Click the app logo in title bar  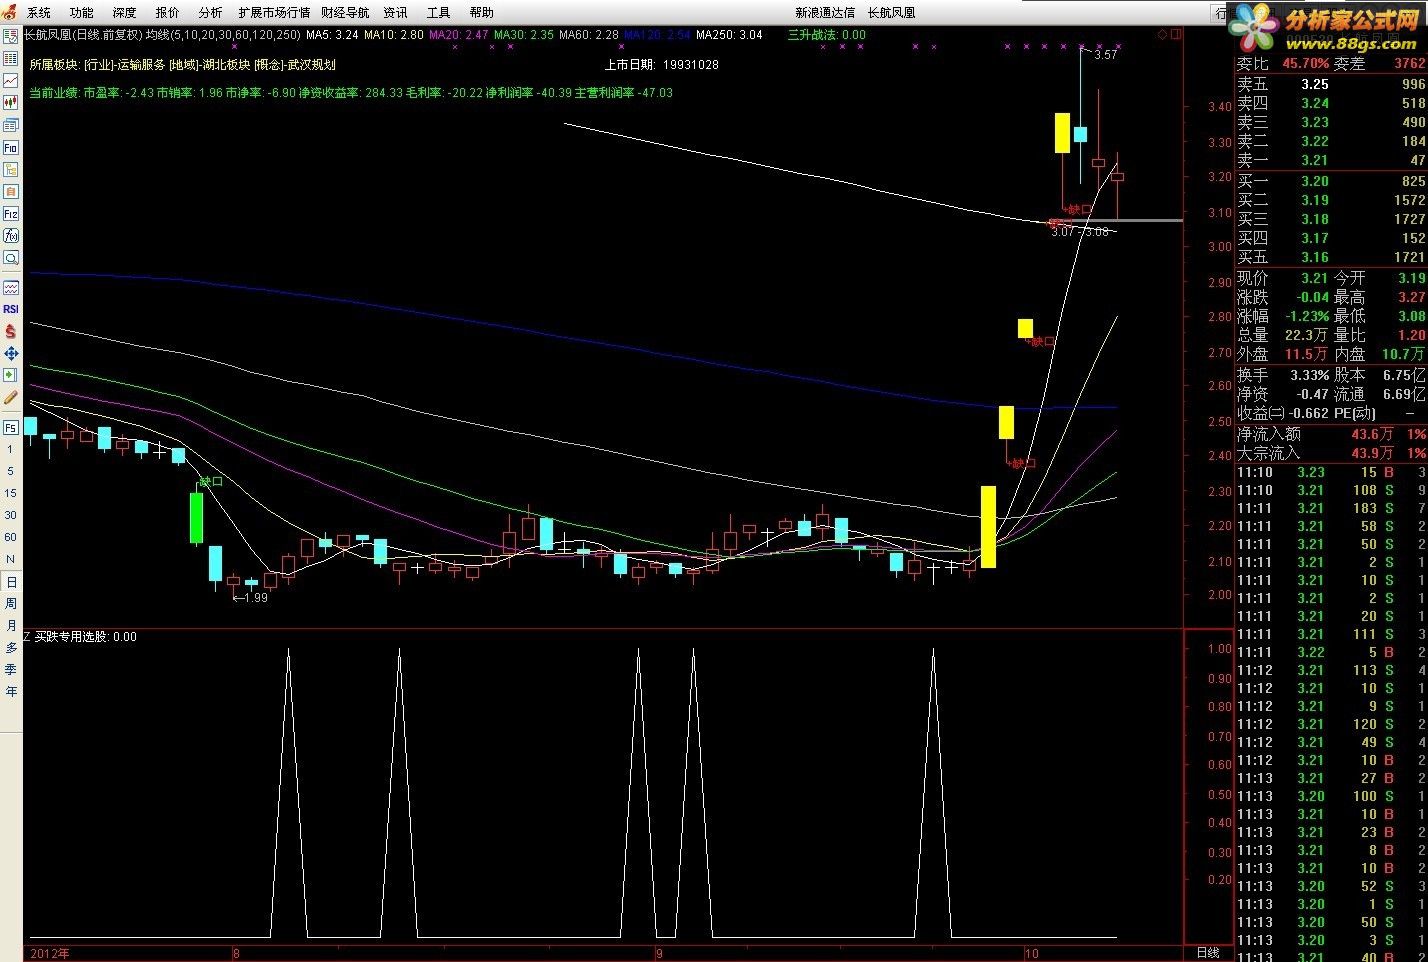(9, 12)
